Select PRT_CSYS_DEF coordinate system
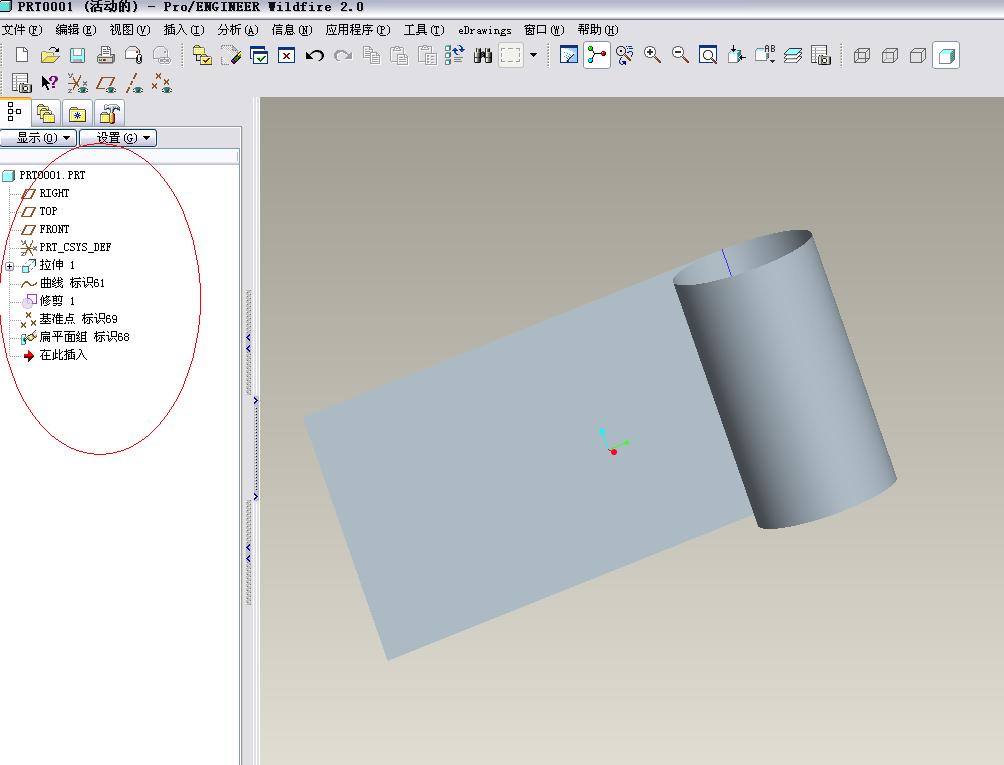 [75, 246]
